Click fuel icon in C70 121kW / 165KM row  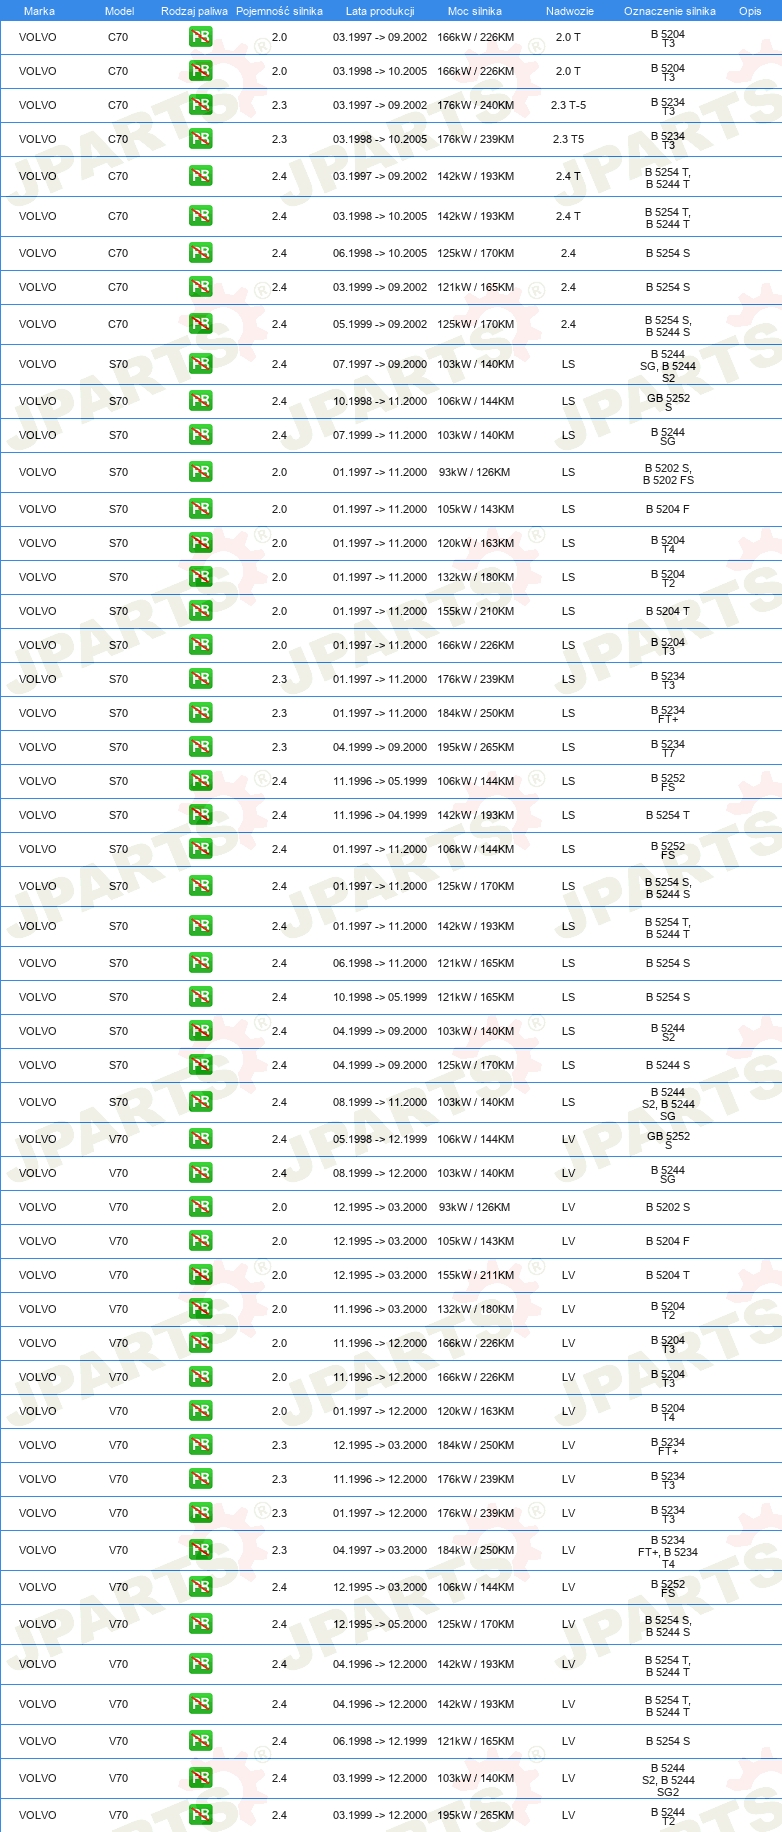[201, 287]
